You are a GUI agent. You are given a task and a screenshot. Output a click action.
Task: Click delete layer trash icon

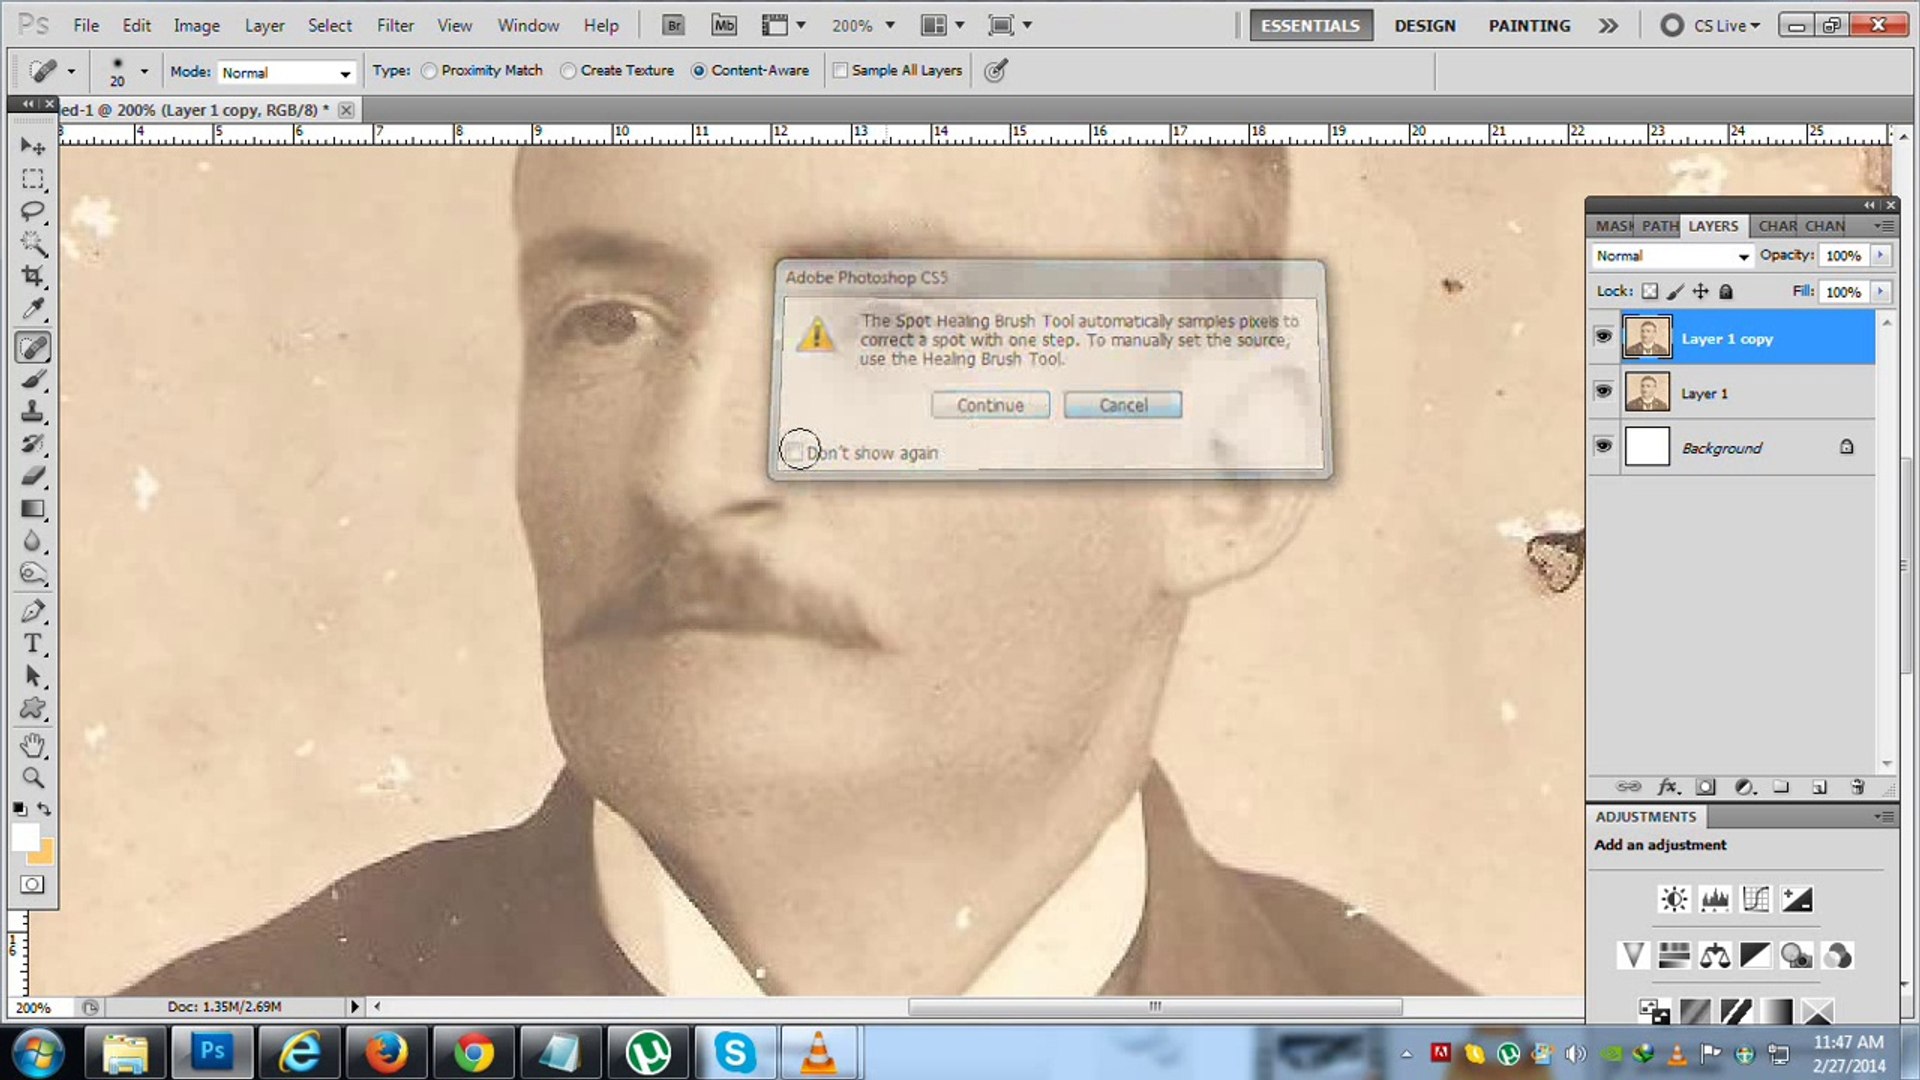click(x=1857, y=787)
